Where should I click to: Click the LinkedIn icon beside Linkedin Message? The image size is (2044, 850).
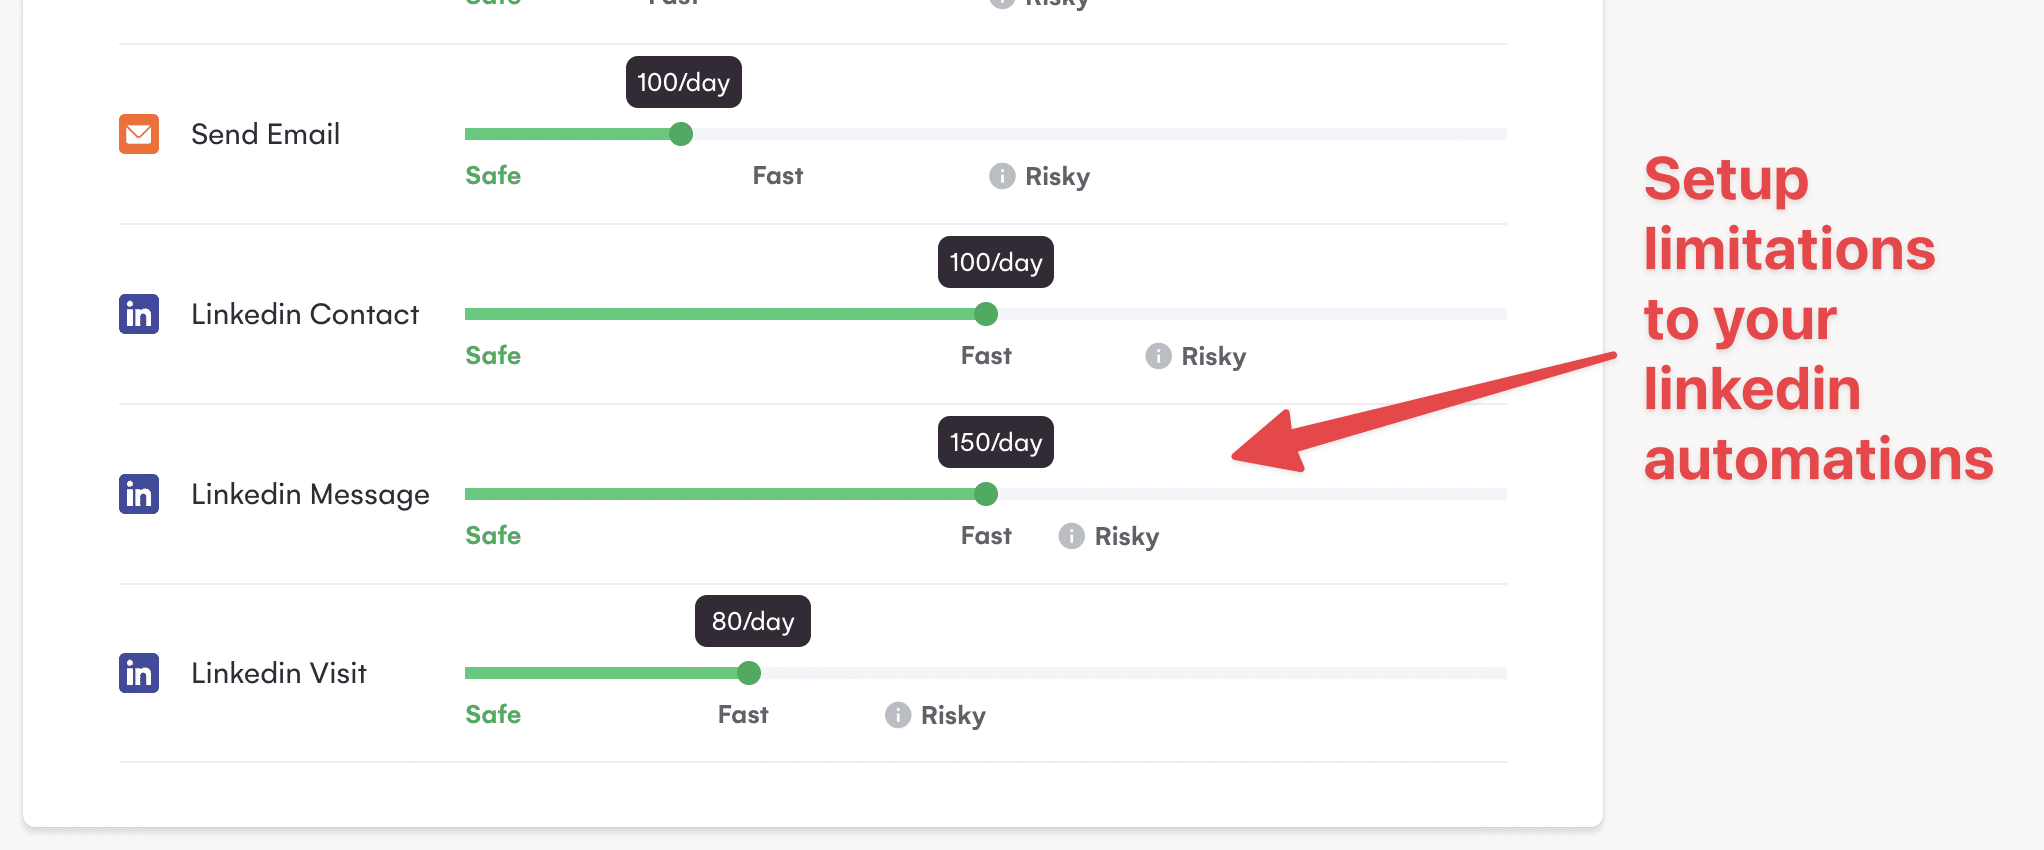coord(139,494)
